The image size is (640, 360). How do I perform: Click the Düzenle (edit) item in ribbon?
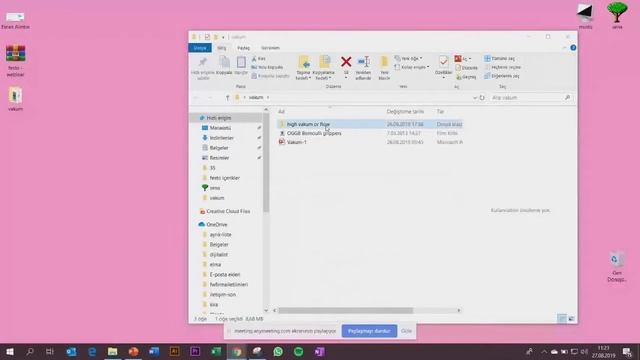point(466,68)
